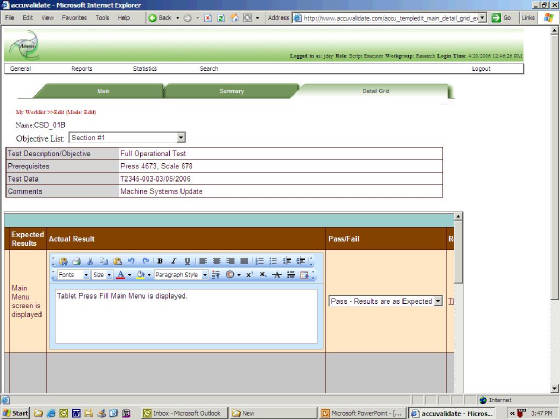Decrease indent in the editor toolbar
Screen dimensions: 560x420
tap(287, 261)
